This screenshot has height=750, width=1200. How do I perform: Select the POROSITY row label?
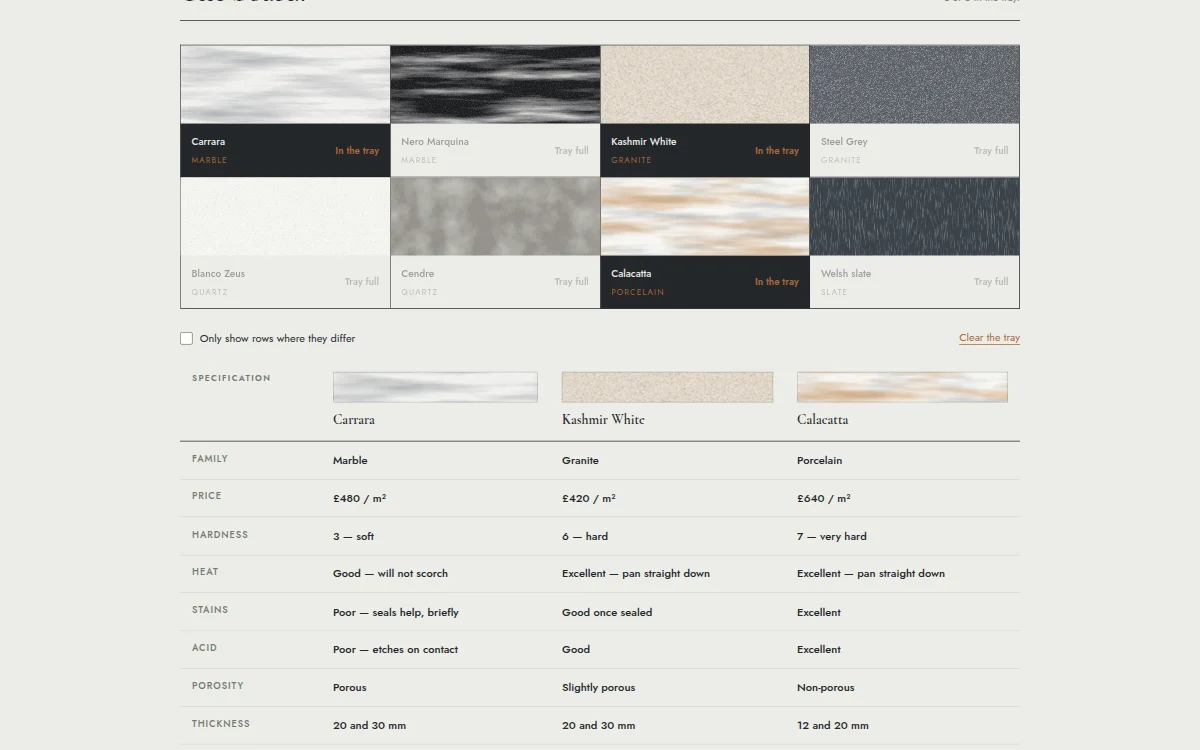(218, 686)
